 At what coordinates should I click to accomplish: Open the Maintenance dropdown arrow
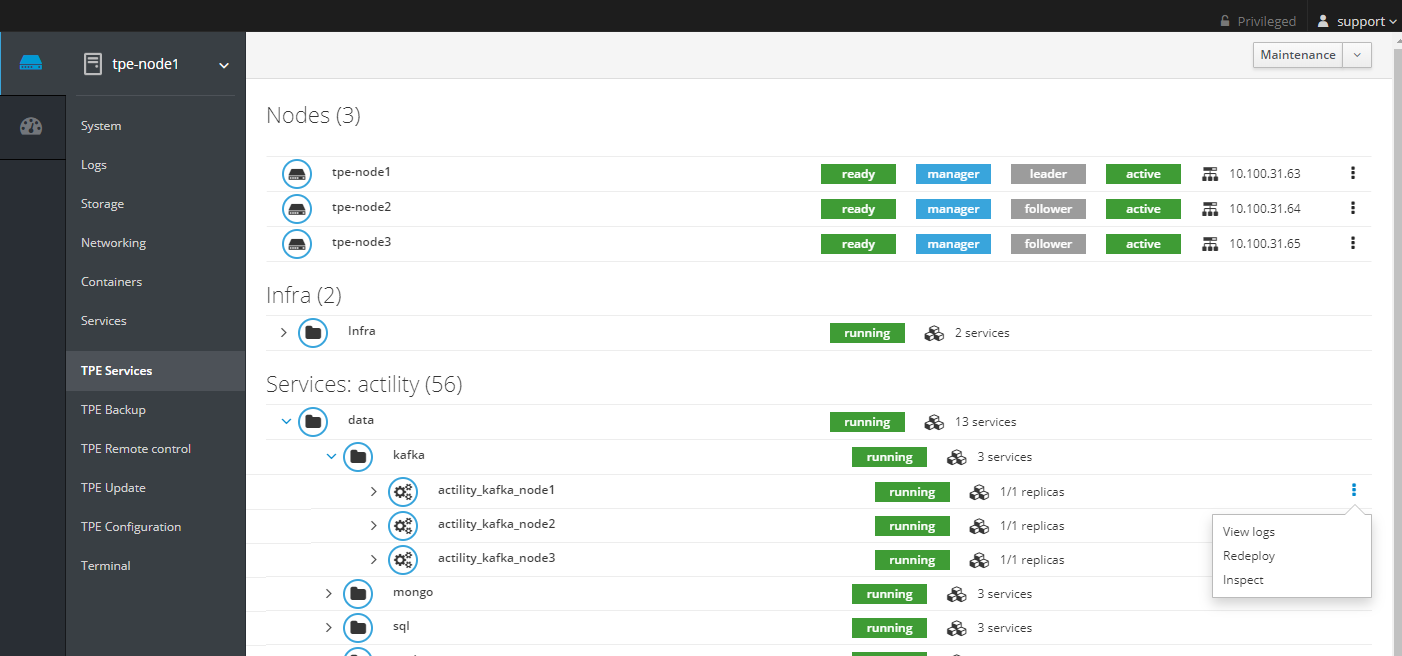[x=1357, y=55]
